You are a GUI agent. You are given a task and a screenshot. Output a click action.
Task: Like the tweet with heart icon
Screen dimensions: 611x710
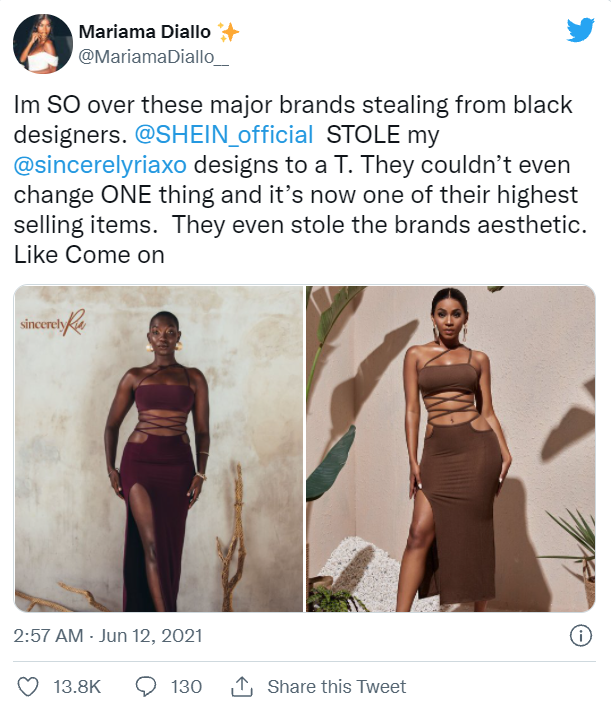[x=28, y=686]
